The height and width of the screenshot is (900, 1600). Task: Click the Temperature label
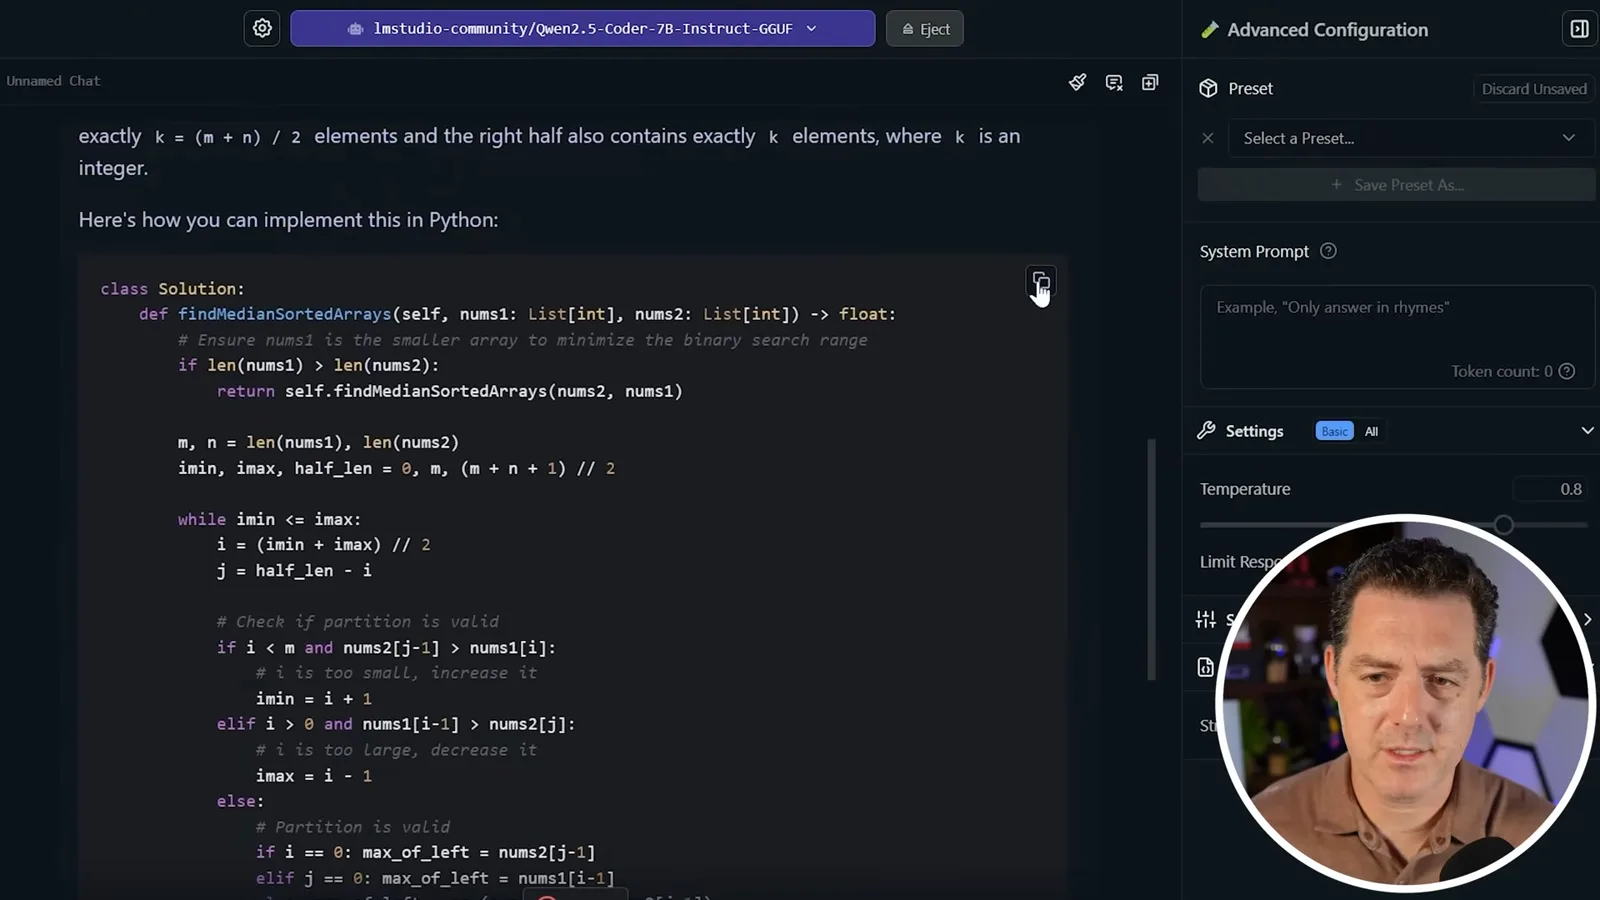click(1245, 489)
